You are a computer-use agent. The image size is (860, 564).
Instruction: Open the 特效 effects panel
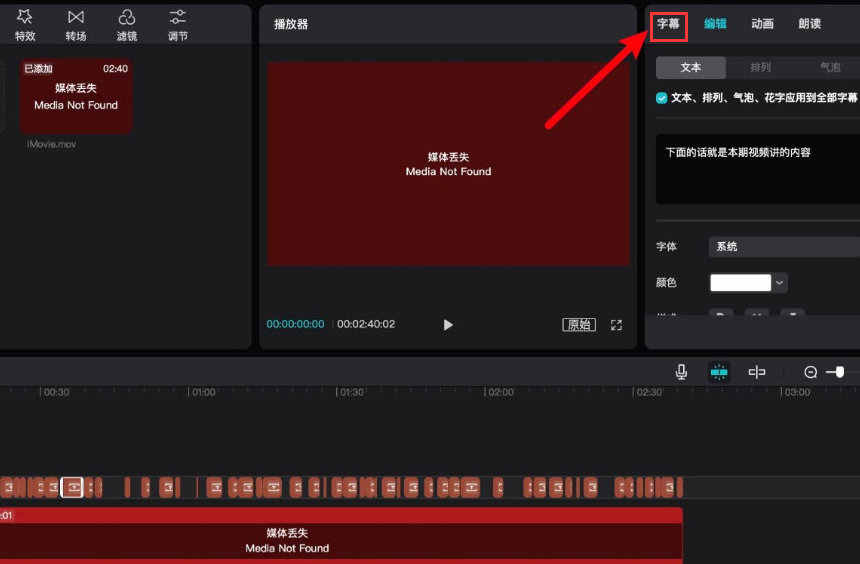(25, 25)
